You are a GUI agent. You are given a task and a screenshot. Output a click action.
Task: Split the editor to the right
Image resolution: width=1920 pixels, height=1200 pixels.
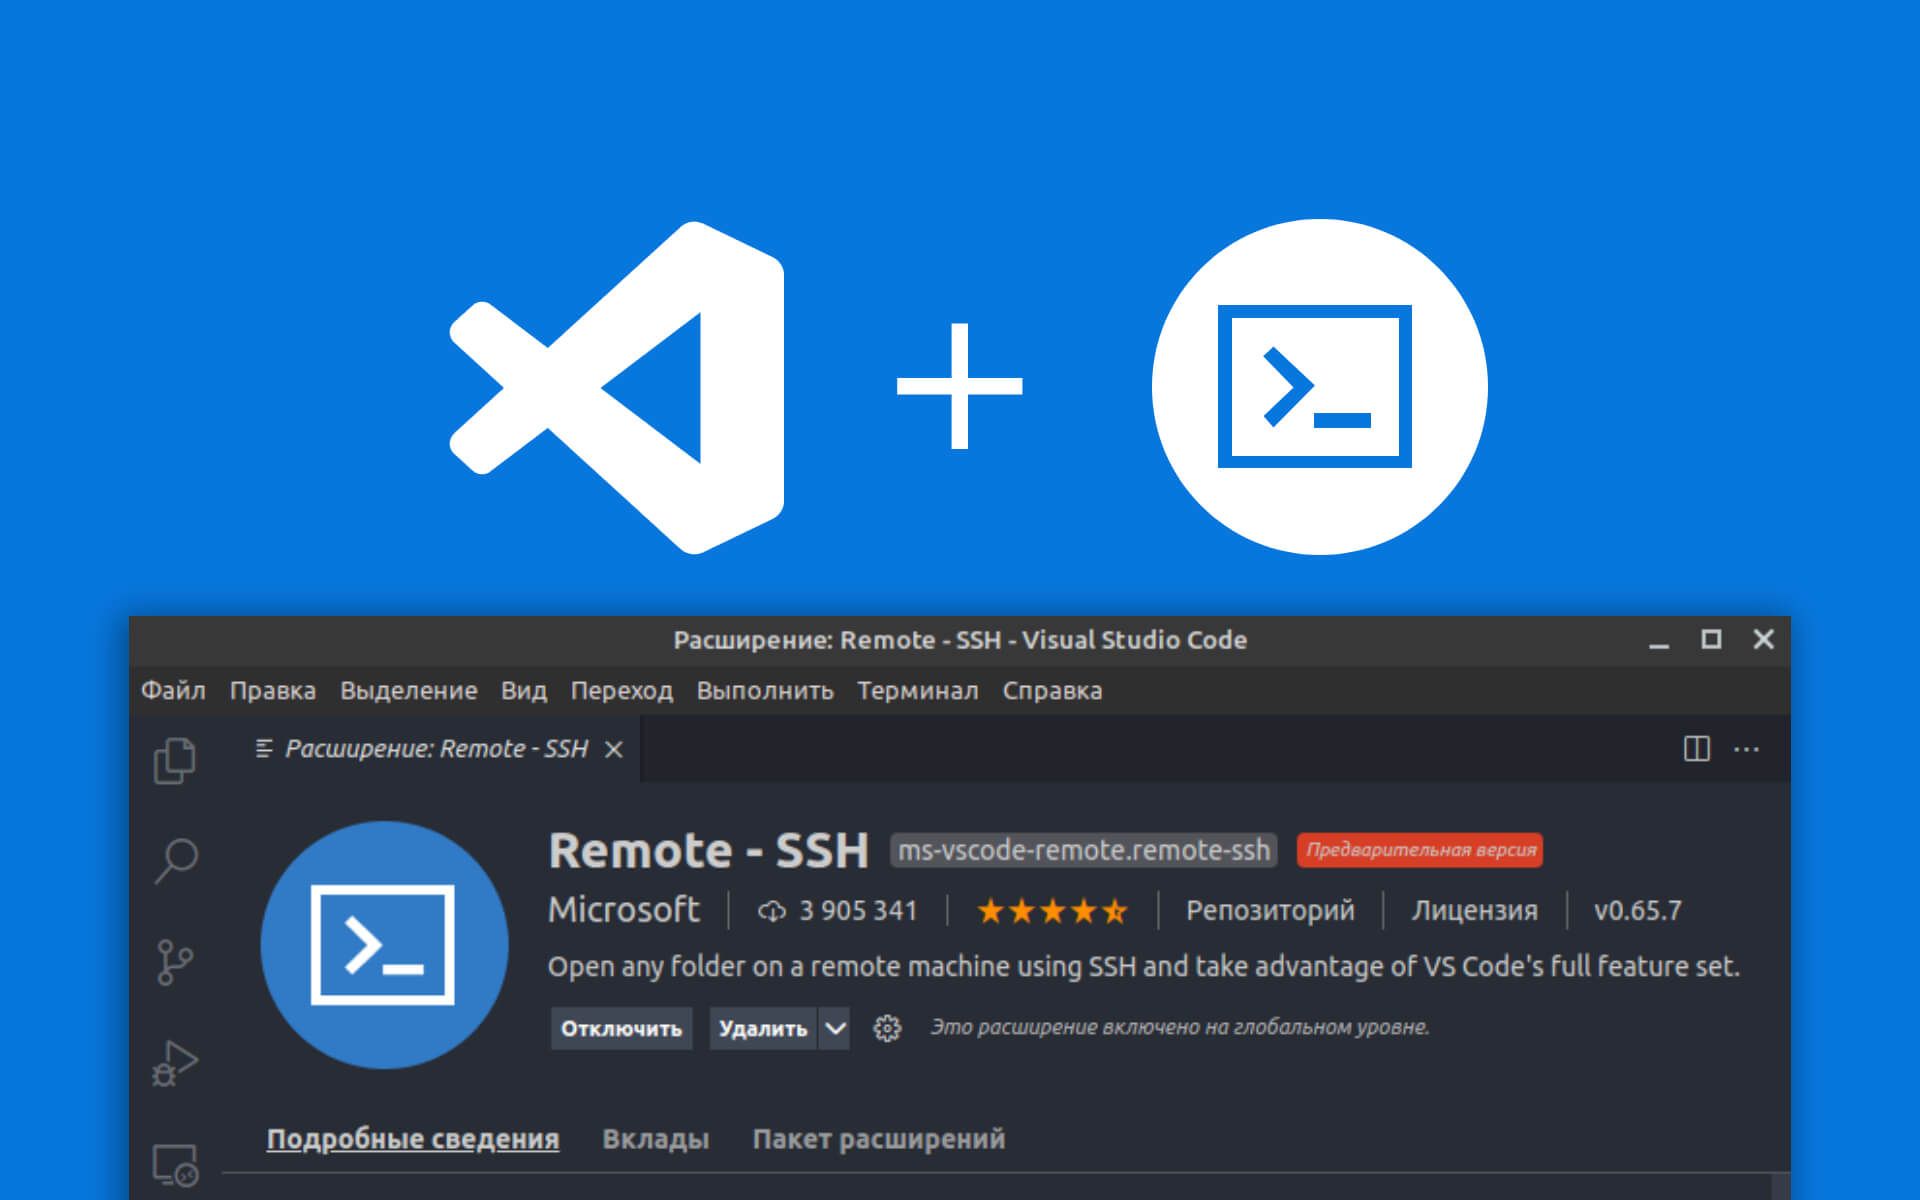pyautogui.click(x=1697, y=749)
